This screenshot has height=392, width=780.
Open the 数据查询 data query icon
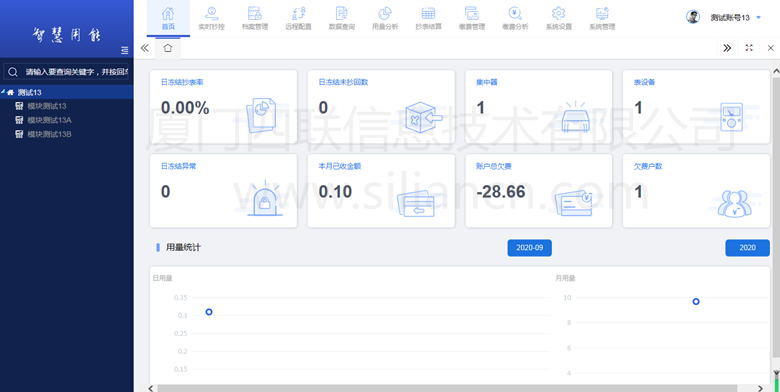tap(342, 13)
